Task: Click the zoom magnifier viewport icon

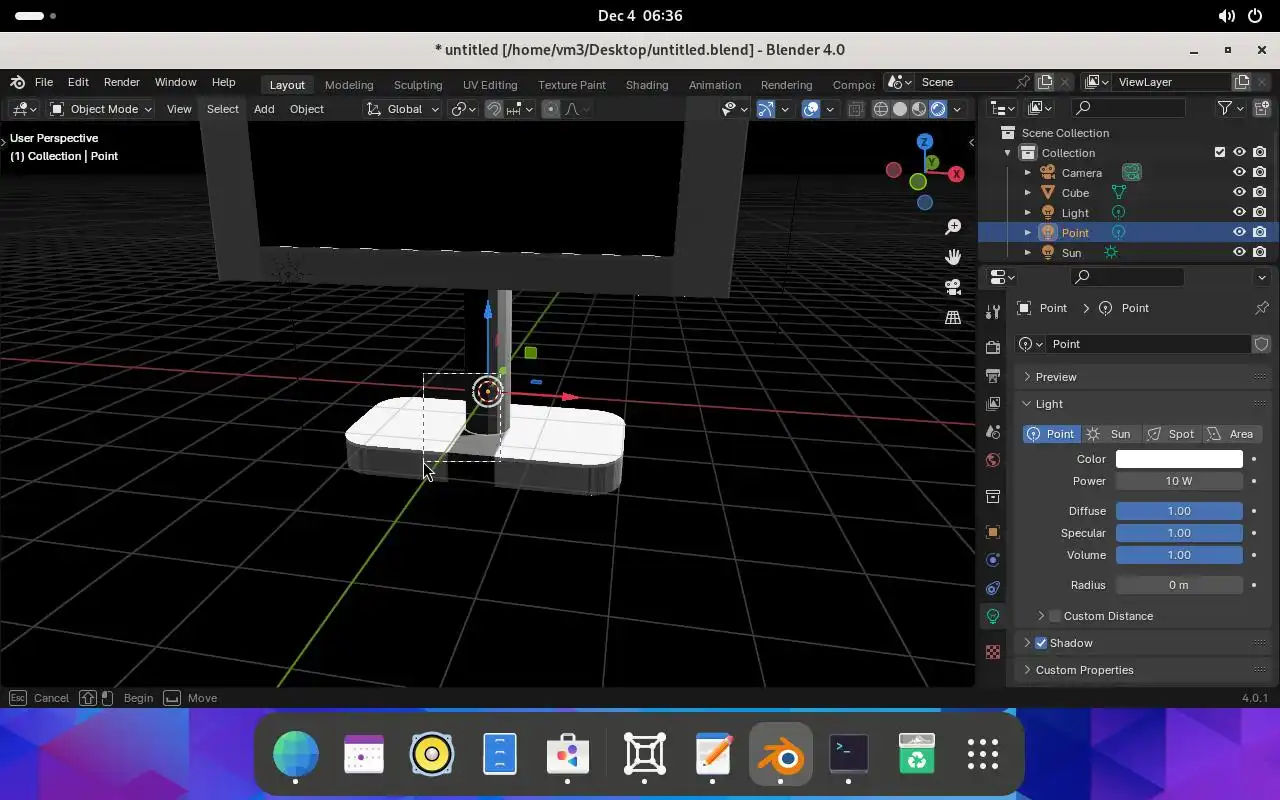Action: coord(953,227)
